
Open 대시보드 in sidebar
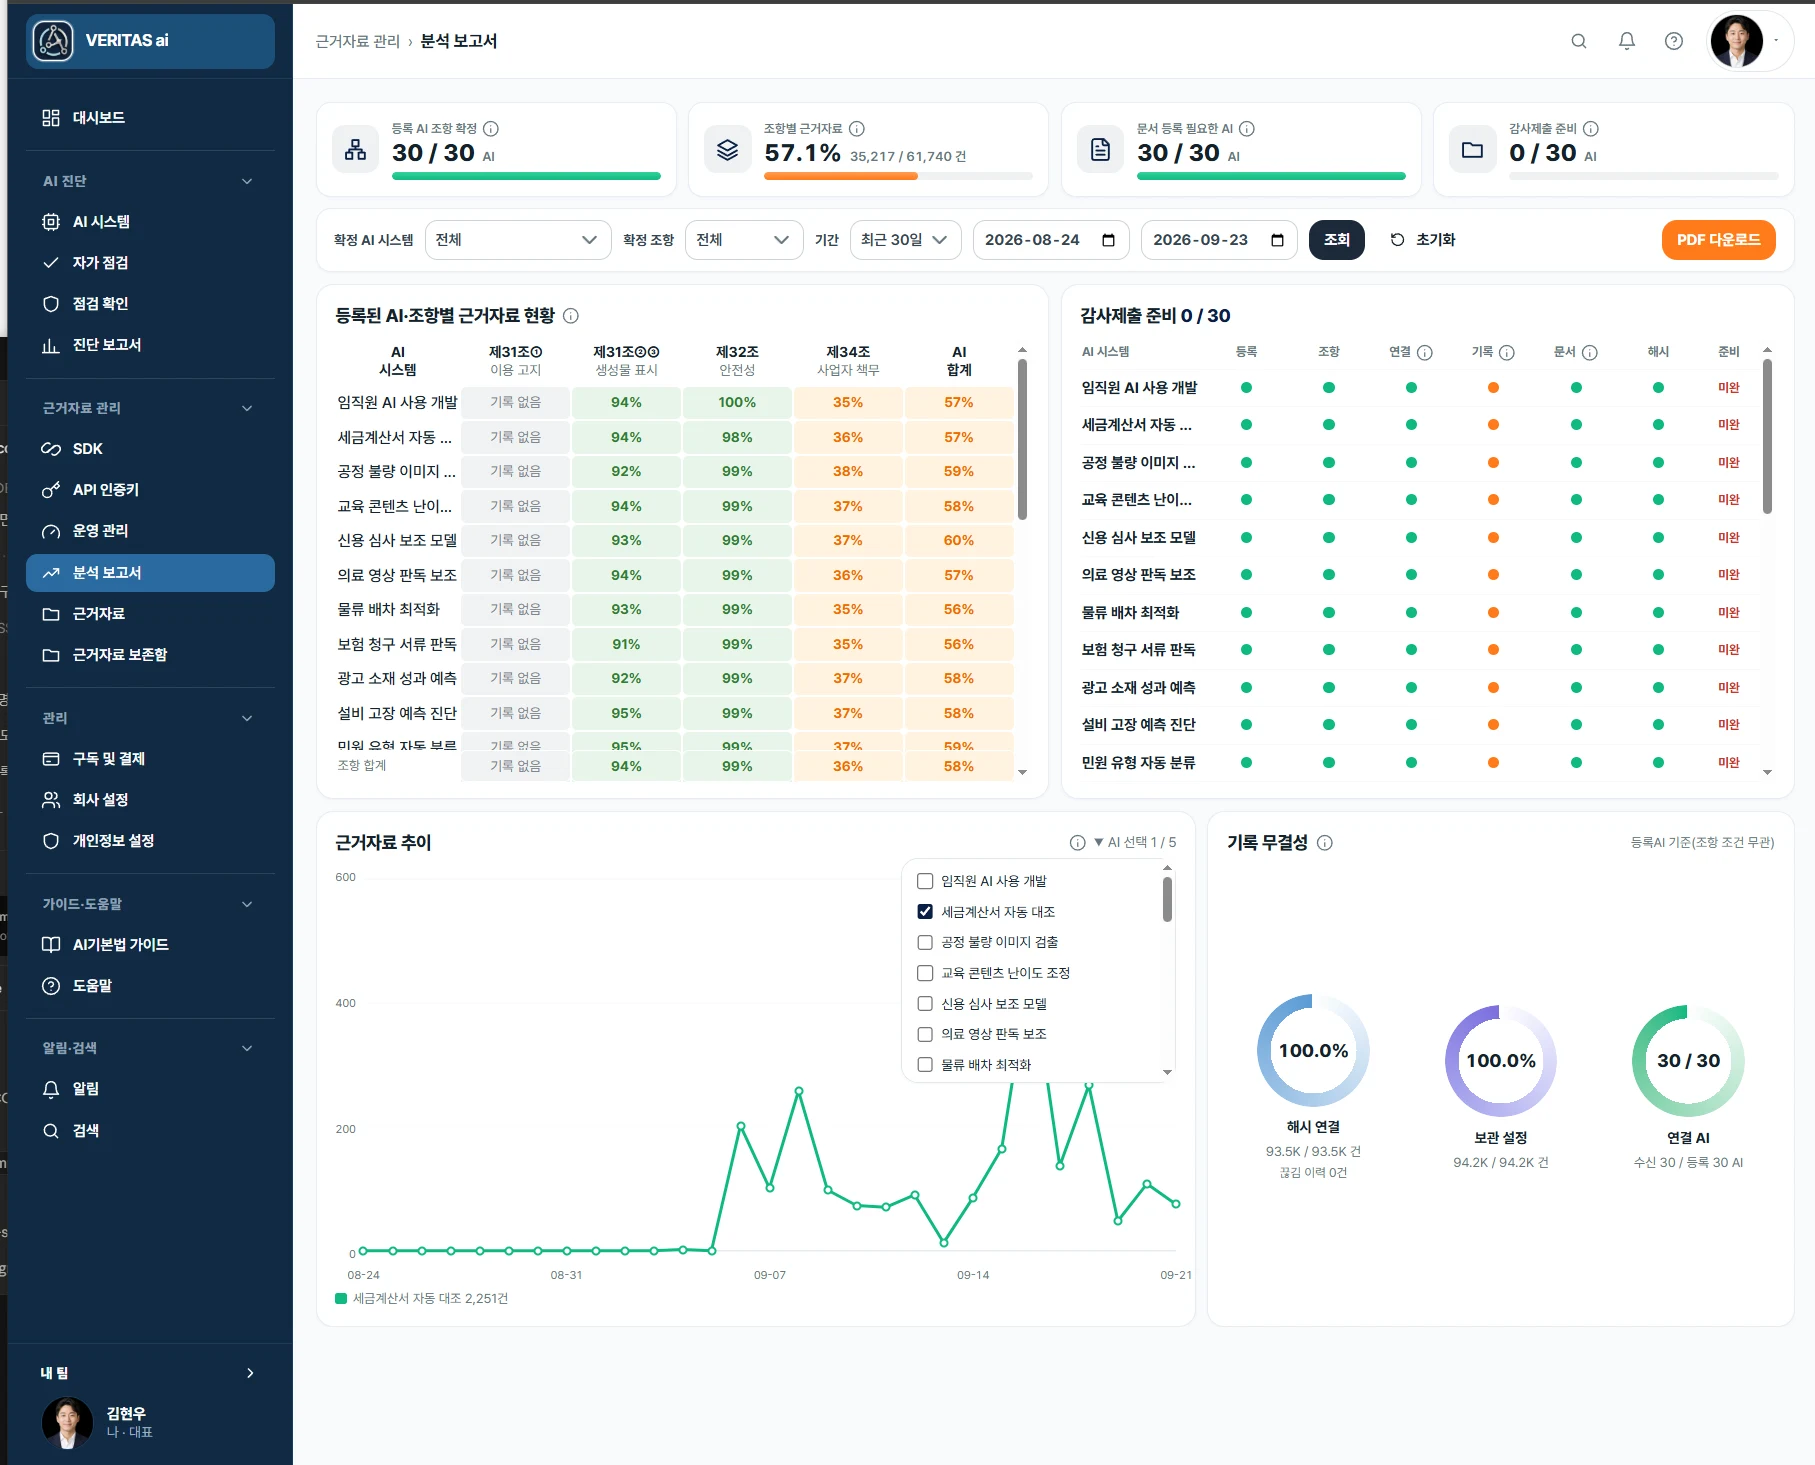coord(150,118)
